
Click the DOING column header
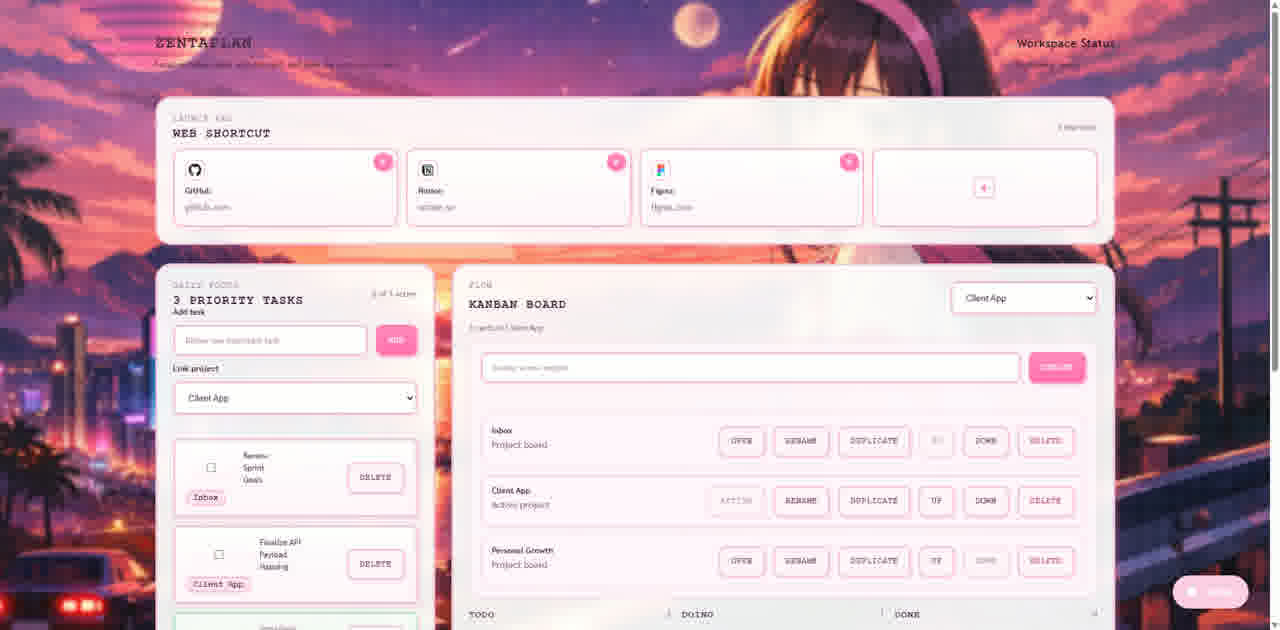[x=697, y=614]
